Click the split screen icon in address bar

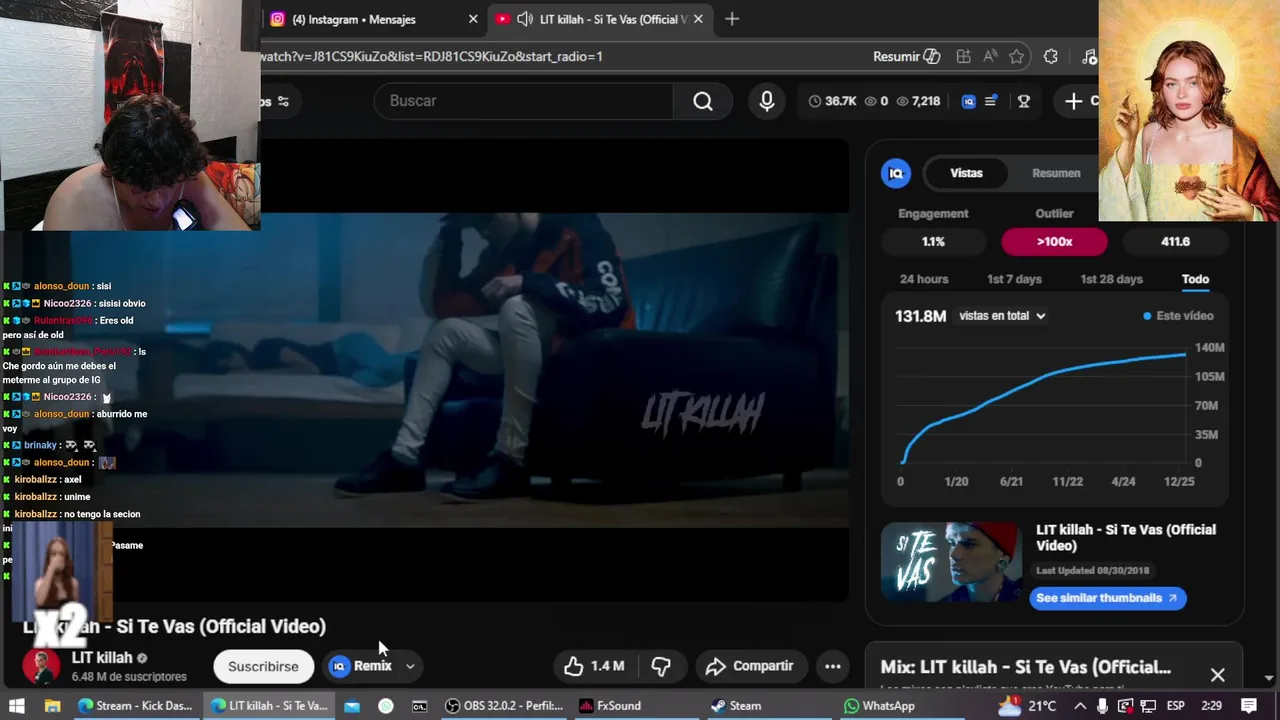tap(963, 56)
